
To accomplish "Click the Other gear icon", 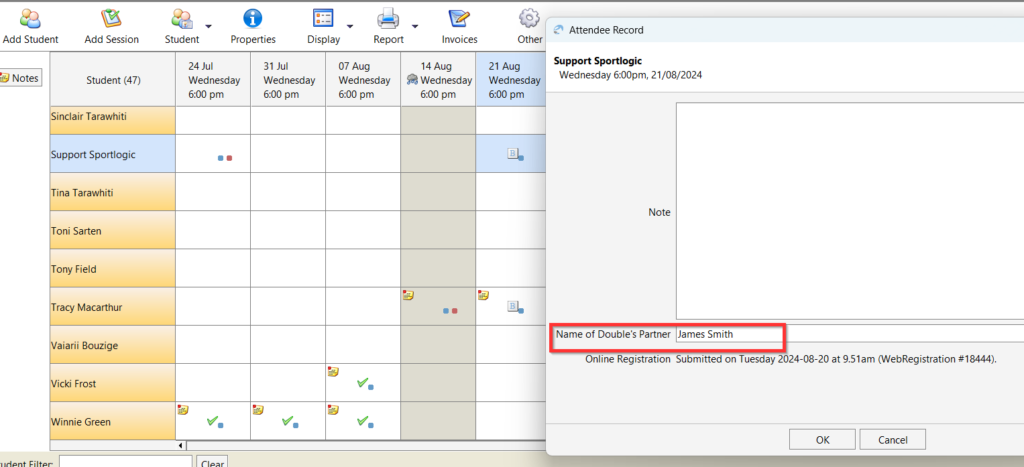I will 529,18.
